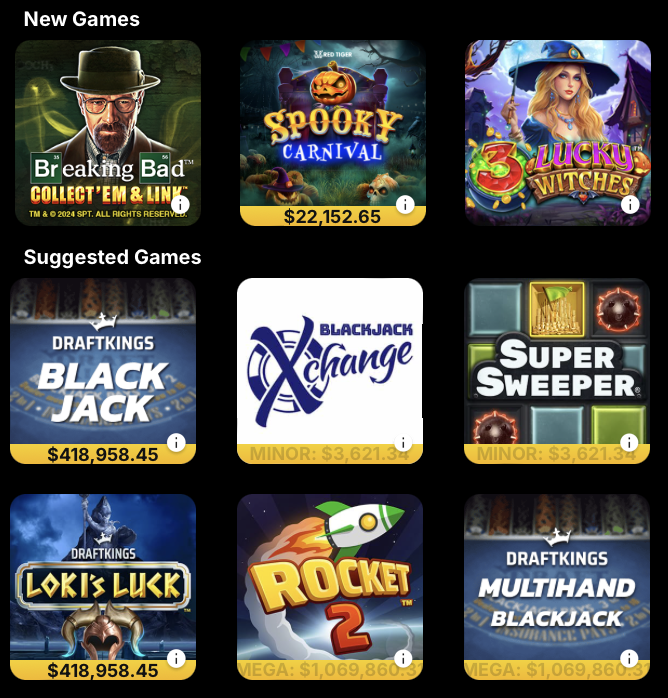This screenshot has height=698, width=668.
Task: Open info icon on Loki's Luck
Action: point(176,658)
